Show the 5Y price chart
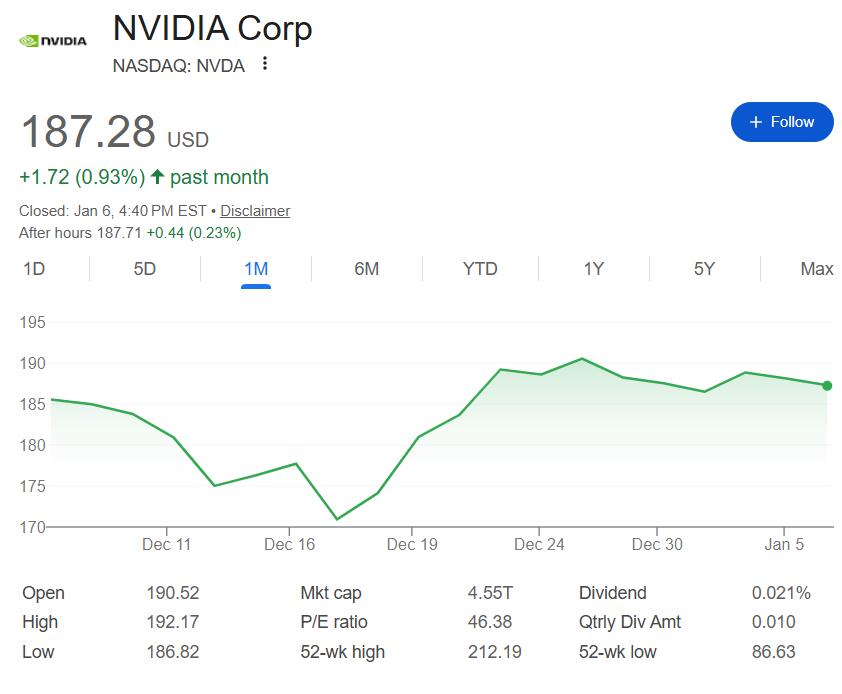The height and width of the screenshot is (694, 842). (704, 269)
